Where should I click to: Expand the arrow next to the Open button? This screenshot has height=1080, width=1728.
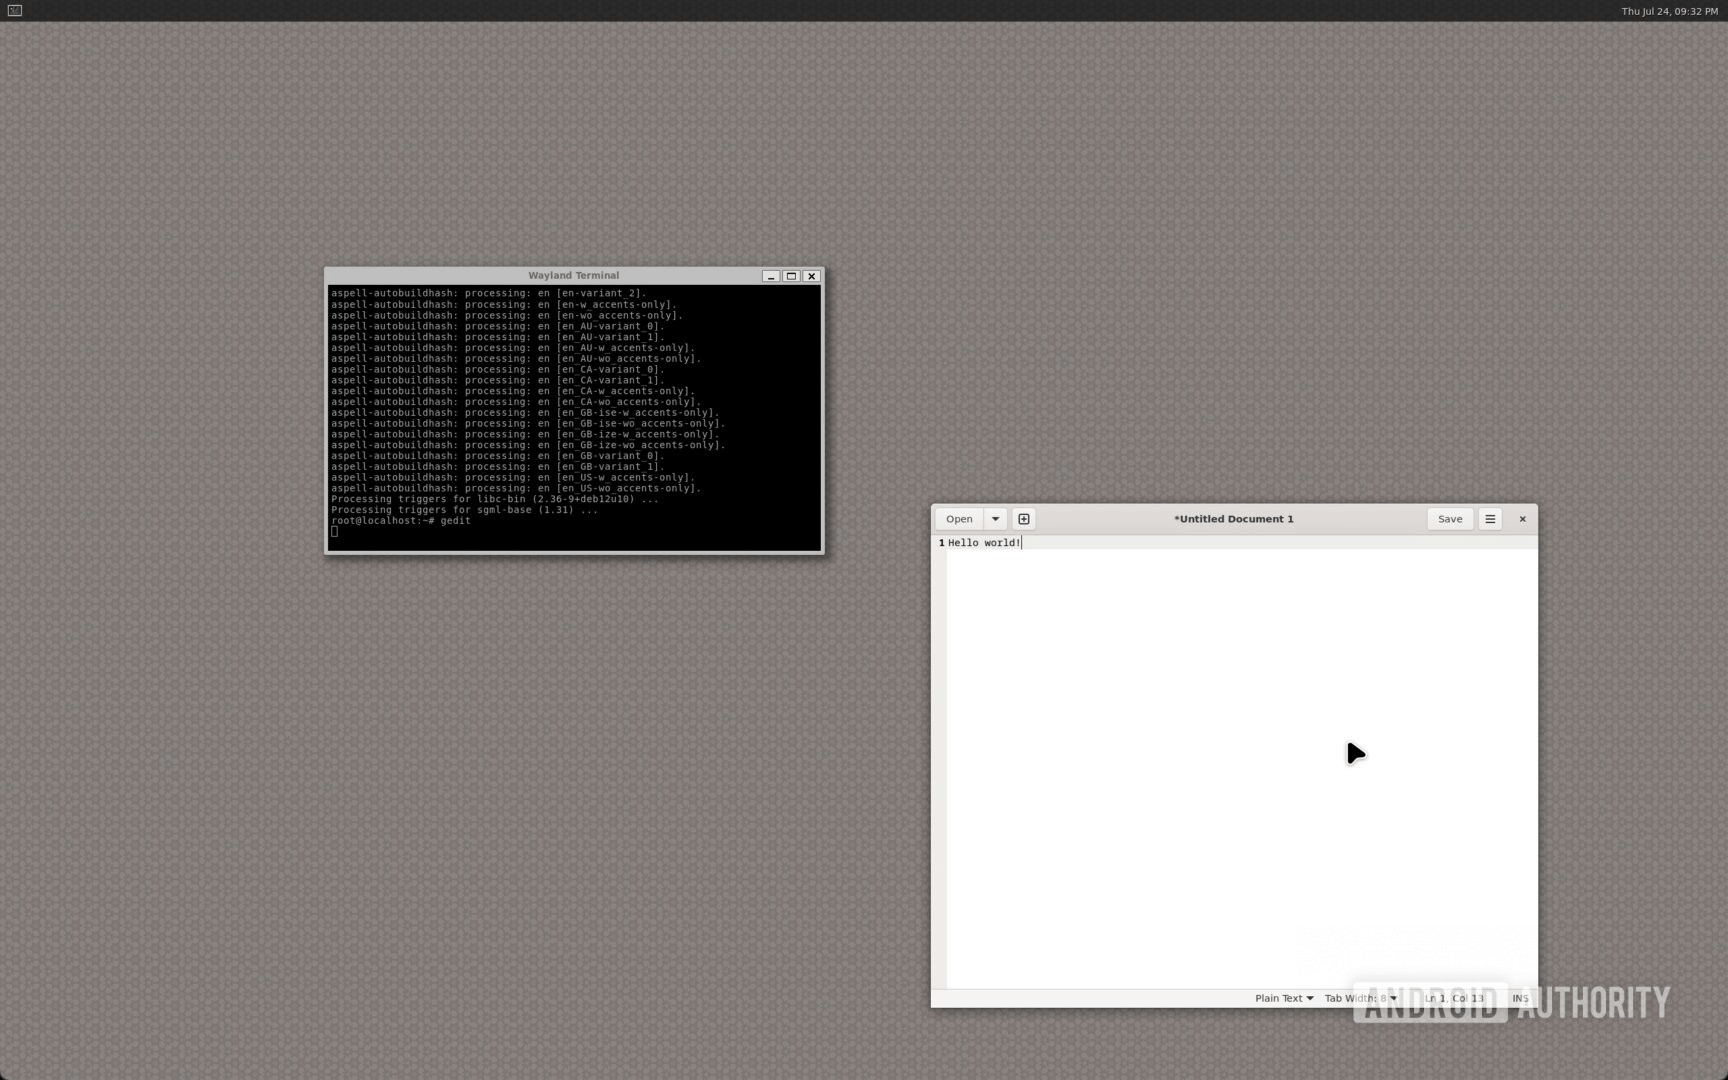click(x=995, y=518)
